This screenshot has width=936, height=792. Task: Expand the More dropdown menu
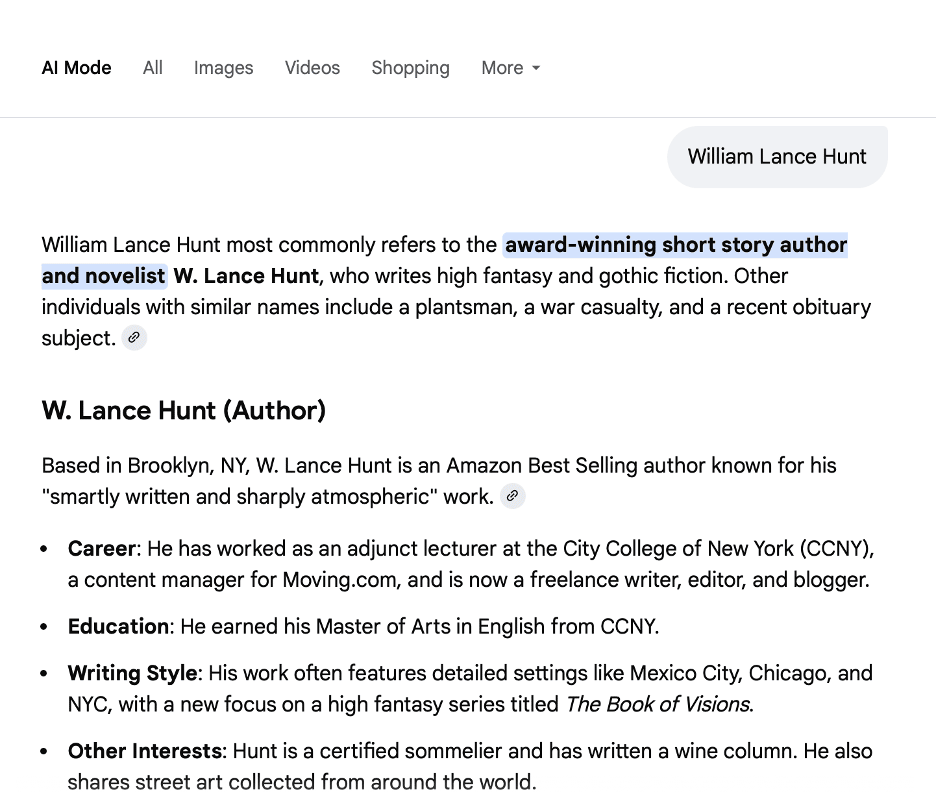click(x=510, y=68)
